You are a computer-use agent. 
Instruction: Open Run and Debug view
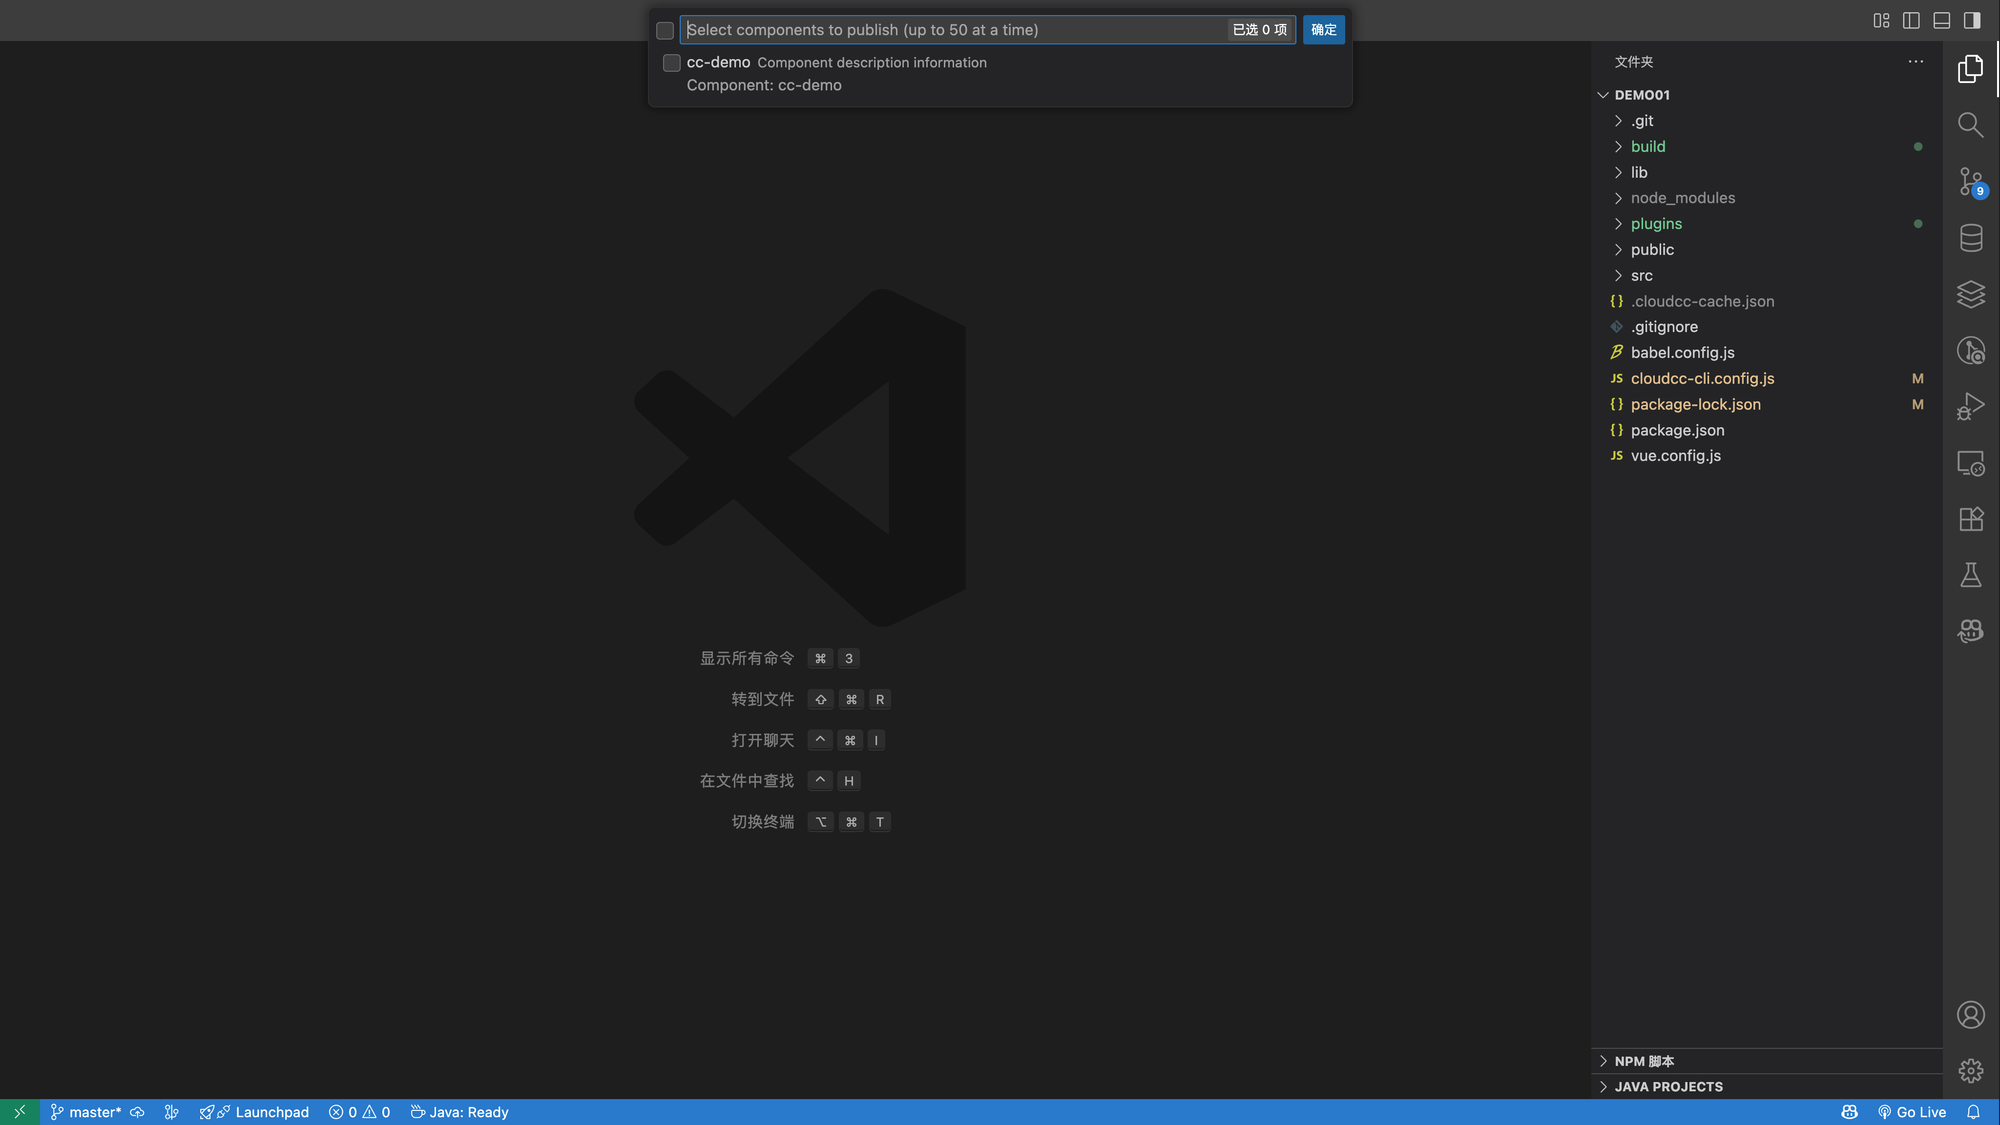(1970, 406)
